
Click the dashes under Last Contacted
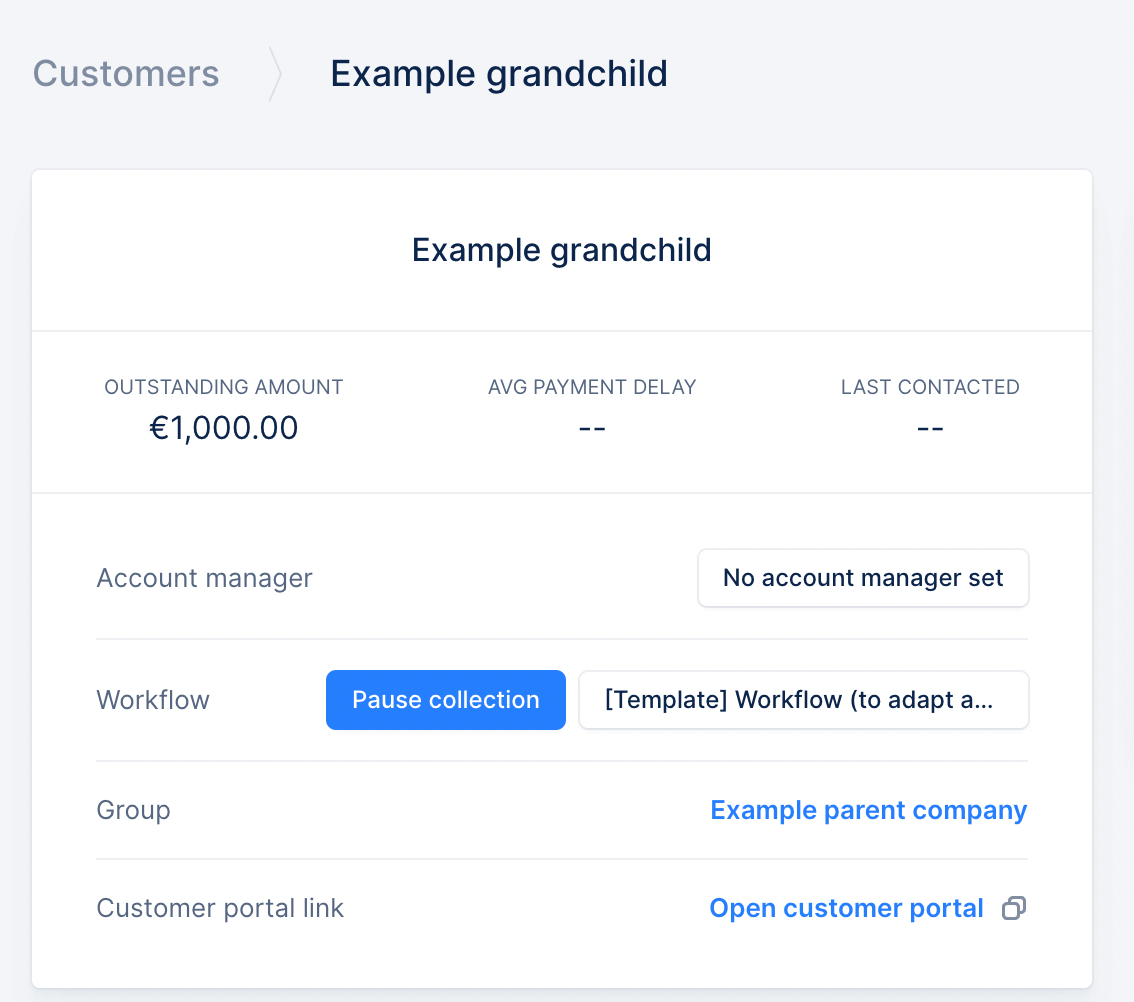tap(930, 429)
